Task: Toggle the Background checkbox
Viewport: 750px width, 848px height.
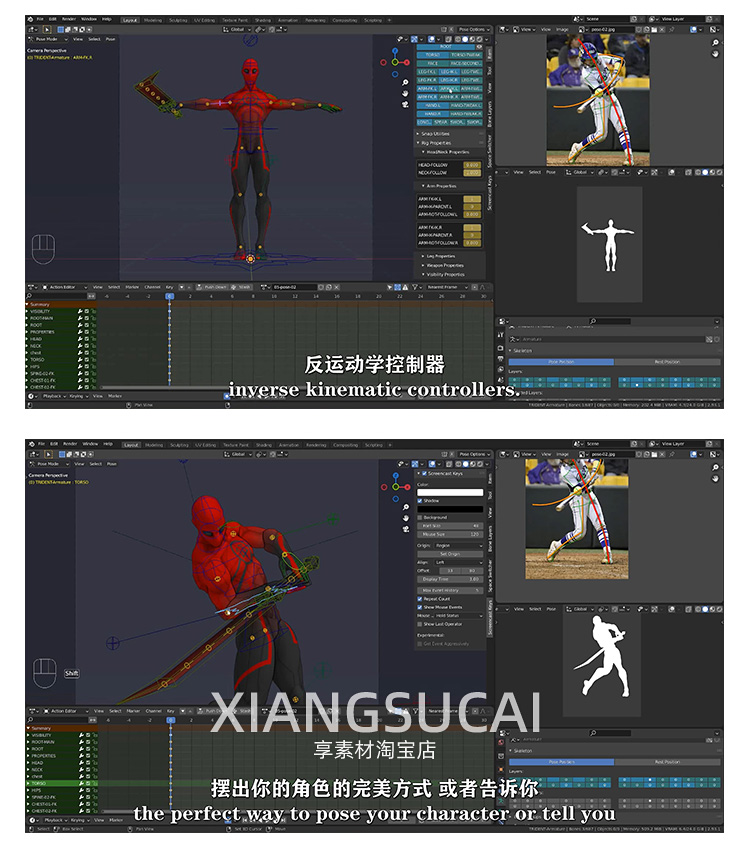Action: tap(420, 518)
